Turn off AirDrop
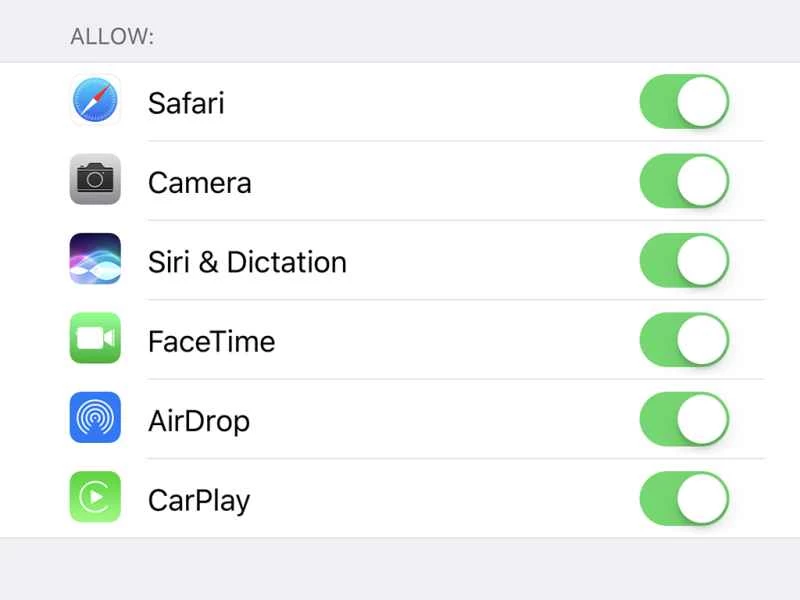 pos(683,420)
